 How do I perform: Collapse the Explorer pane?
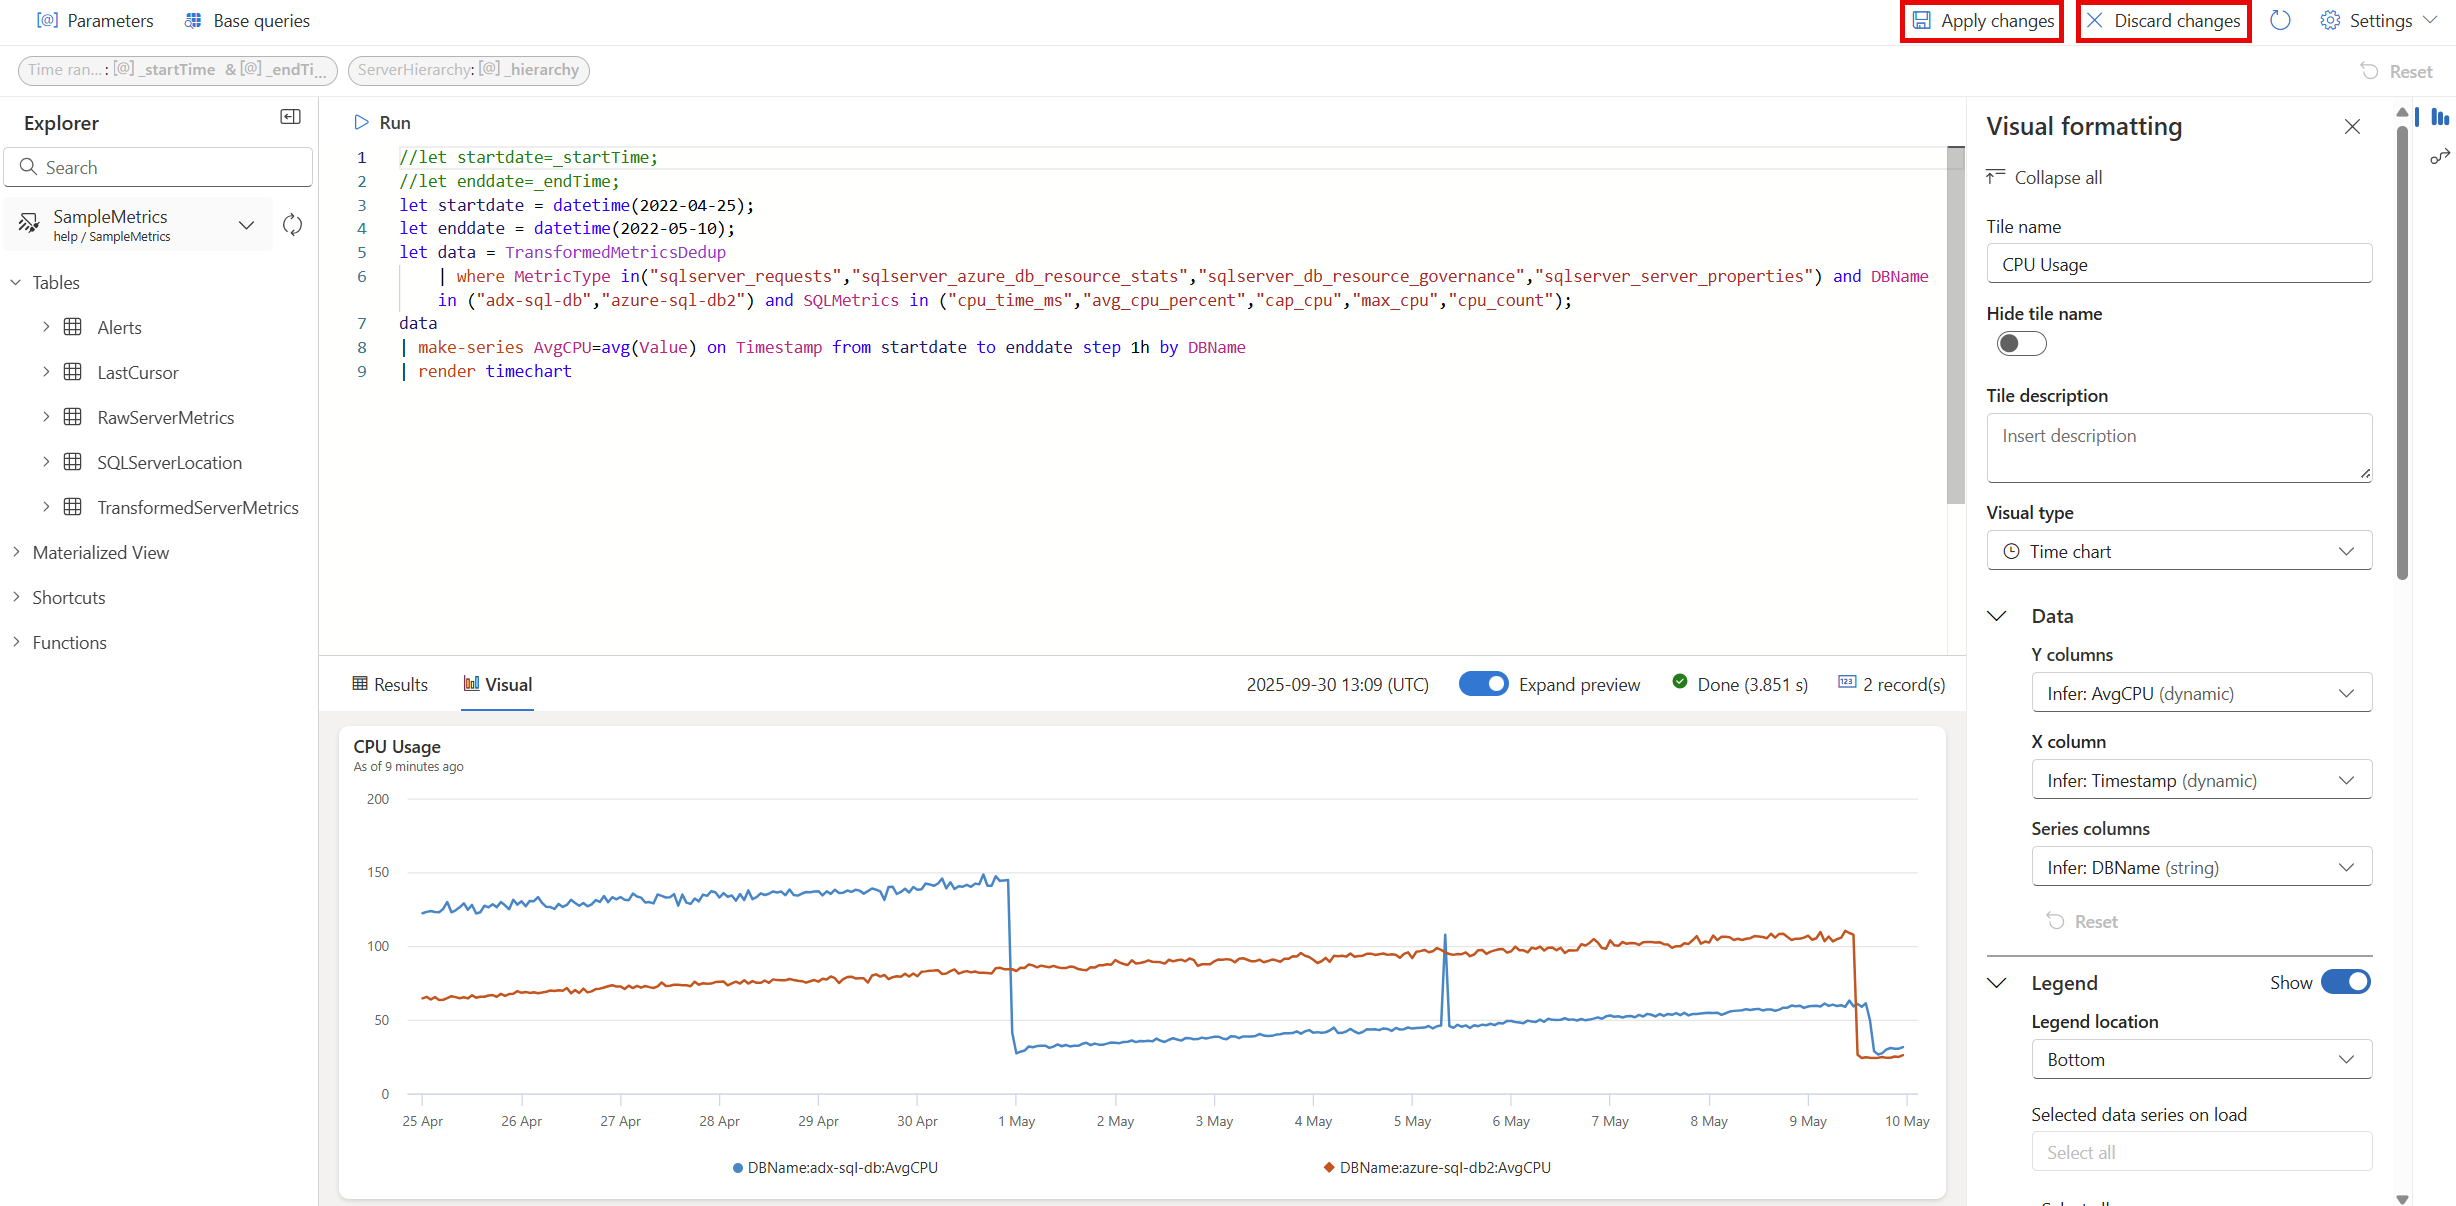pyautogui.click(x=290, y=117)
